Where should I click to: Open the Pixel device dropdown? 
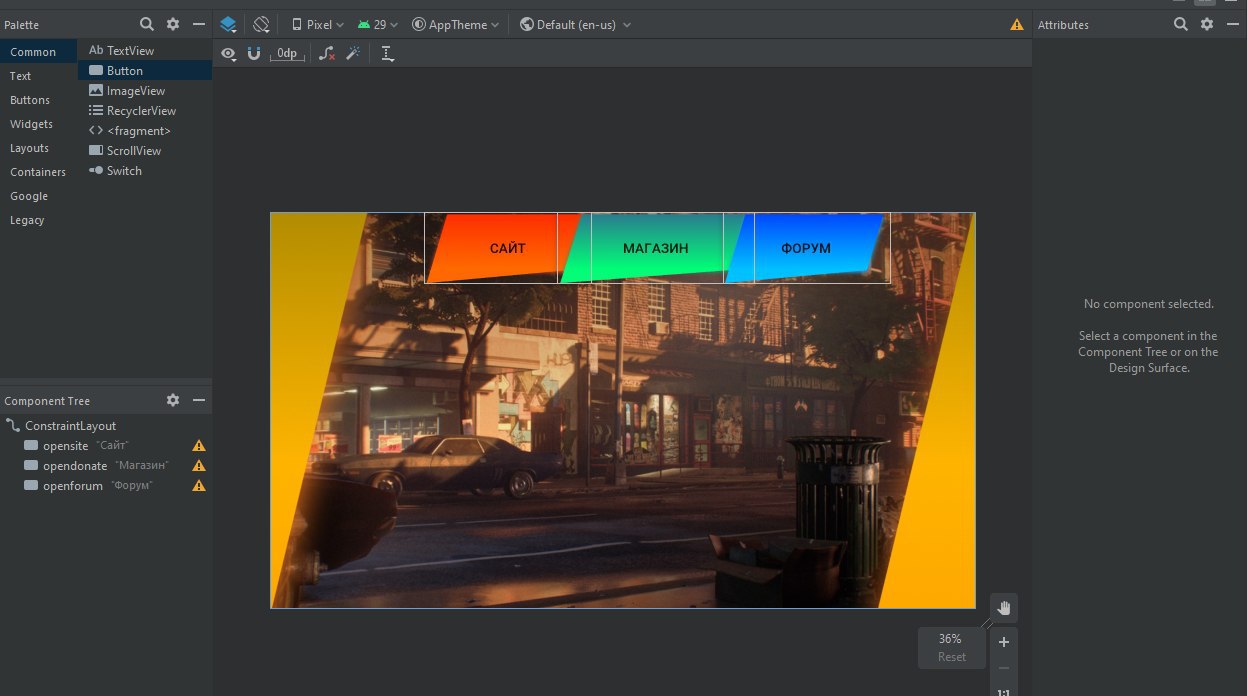(x=318, y=24)
